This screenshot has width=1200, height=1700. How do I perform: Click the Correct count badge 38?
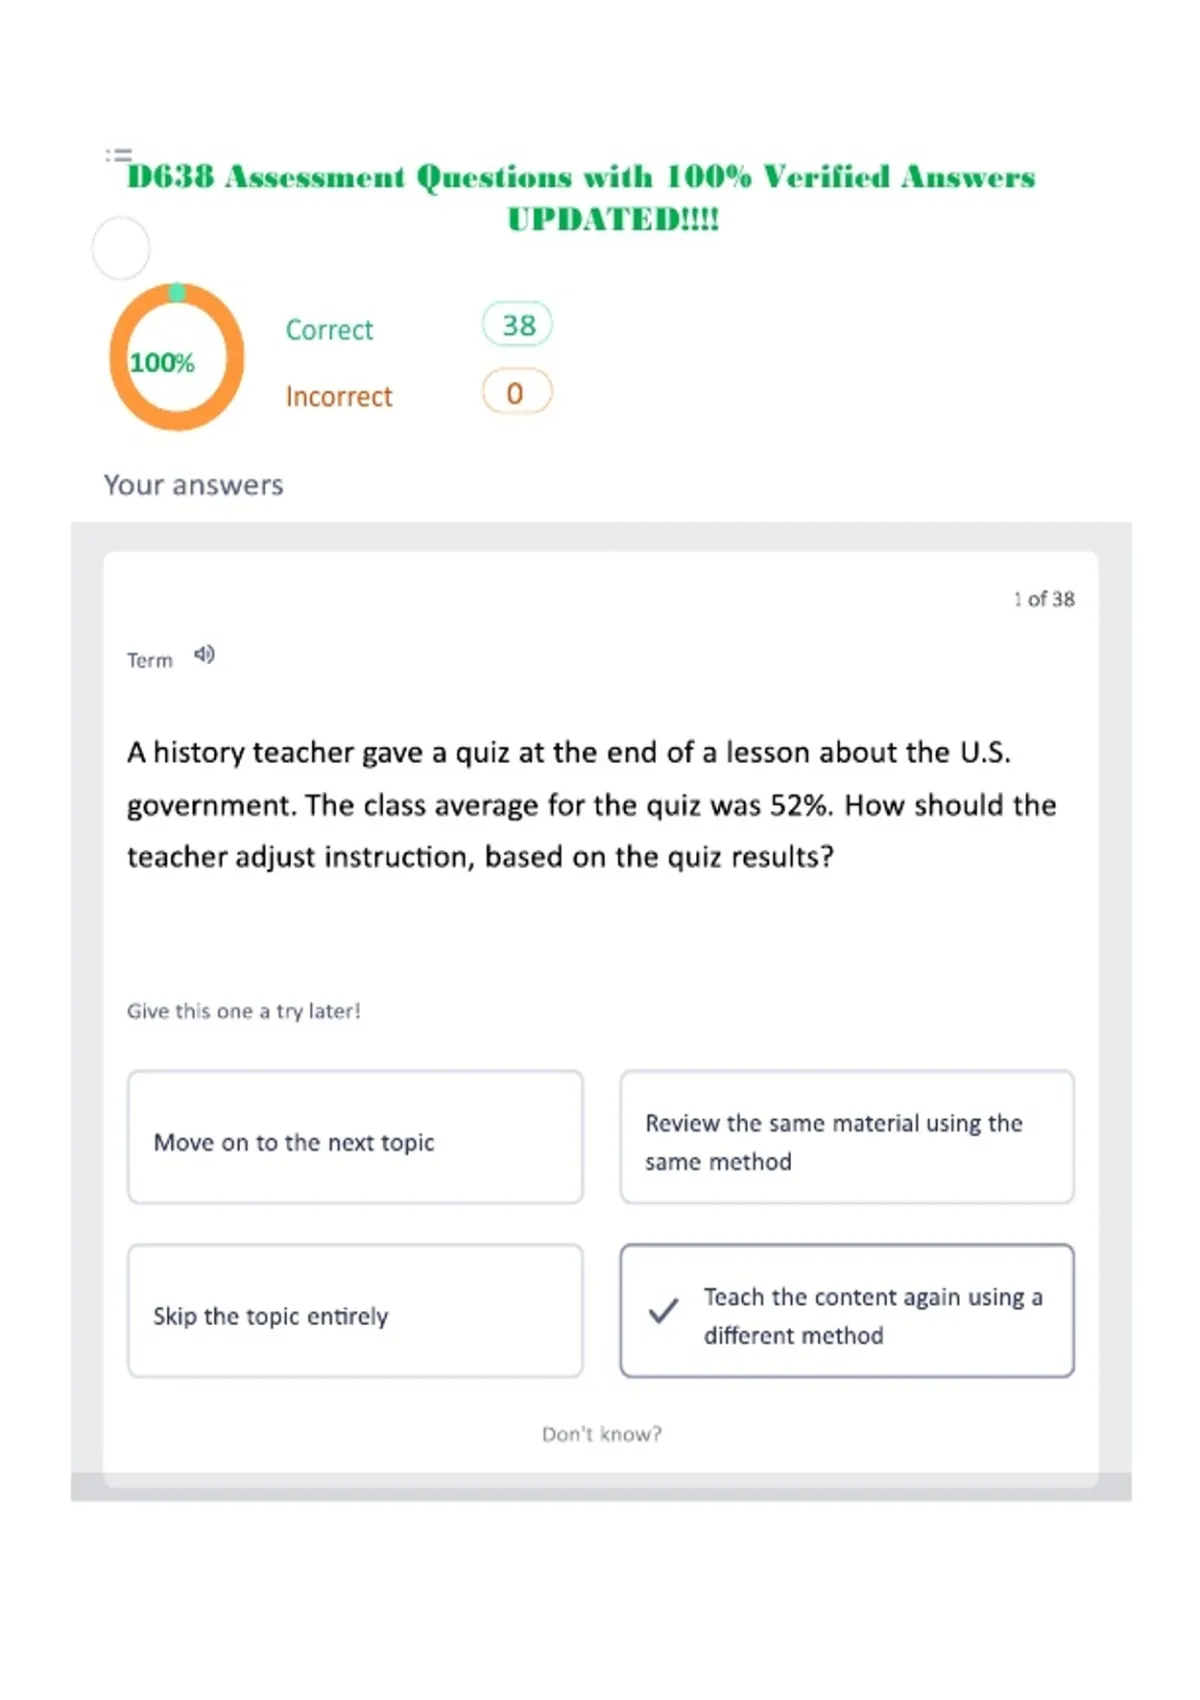(517, 324)
